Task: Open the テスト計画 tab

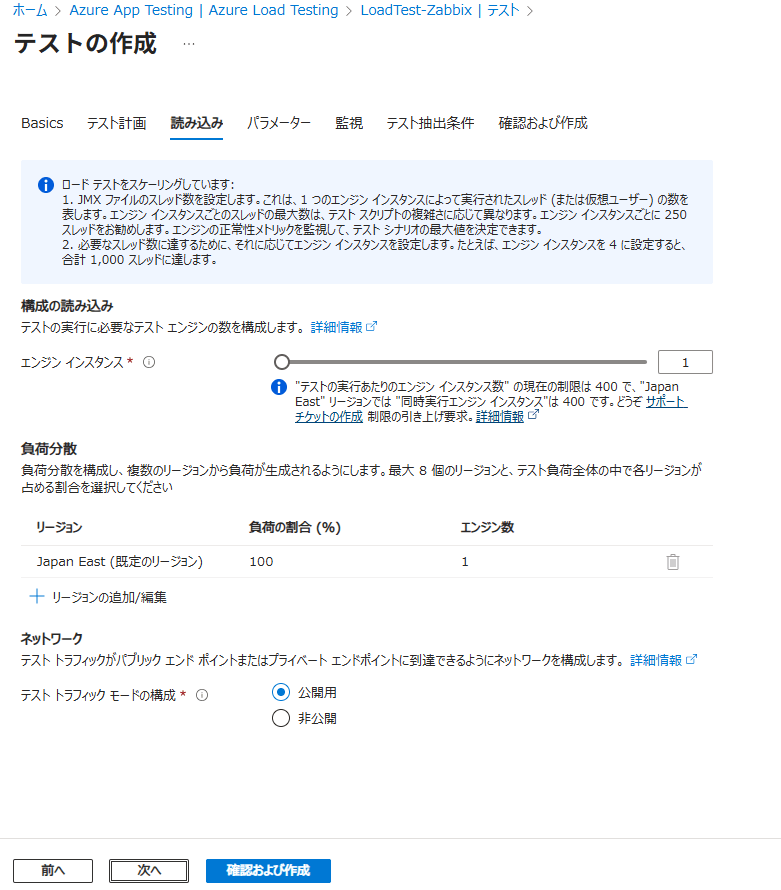Action: 116,123
